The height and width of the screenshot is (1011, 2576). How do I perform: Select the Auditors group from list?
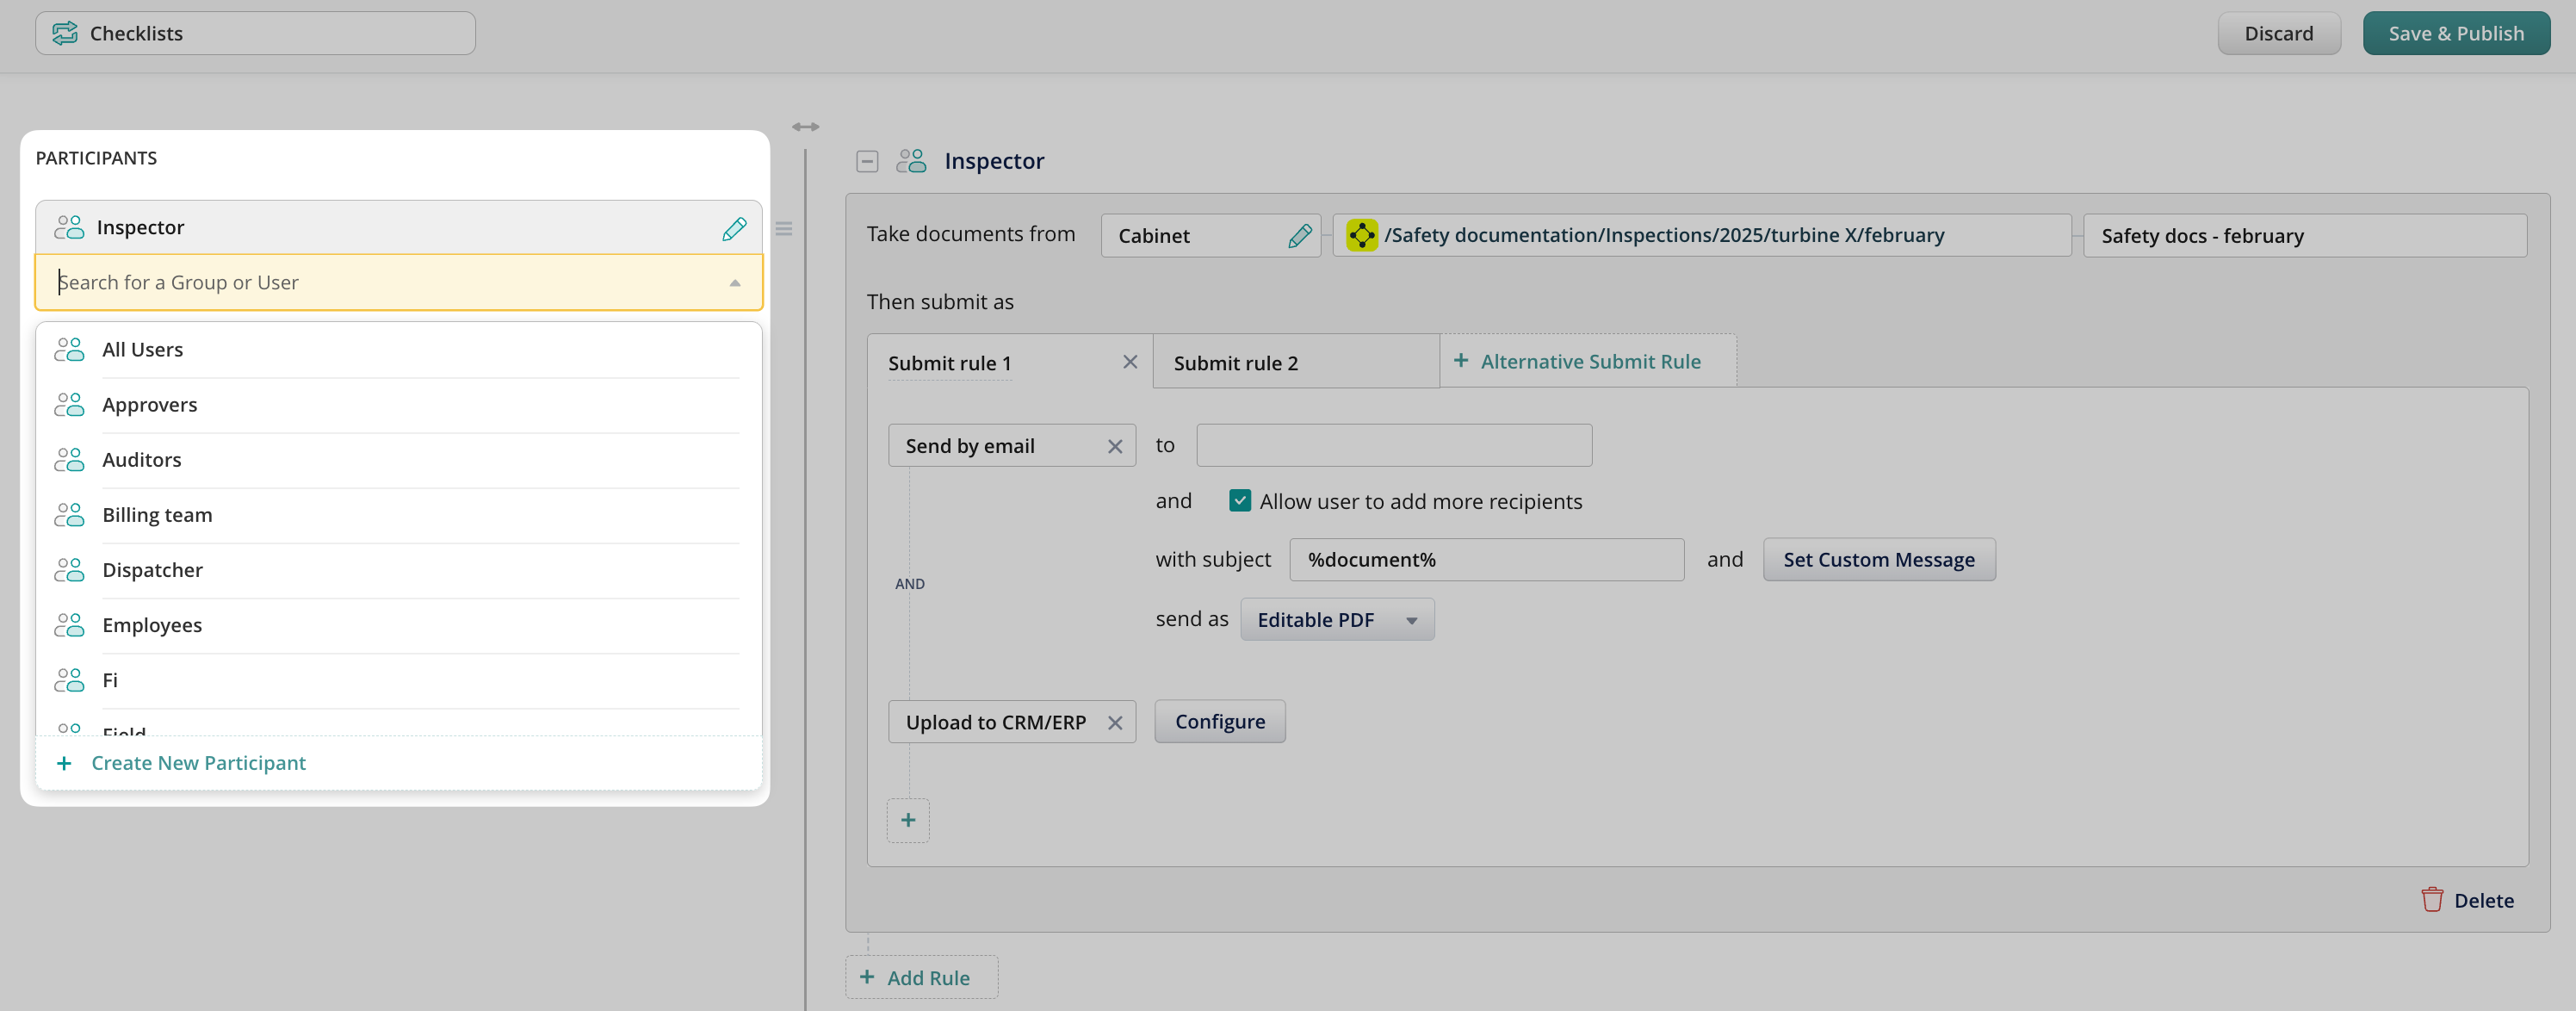[142, 460]
